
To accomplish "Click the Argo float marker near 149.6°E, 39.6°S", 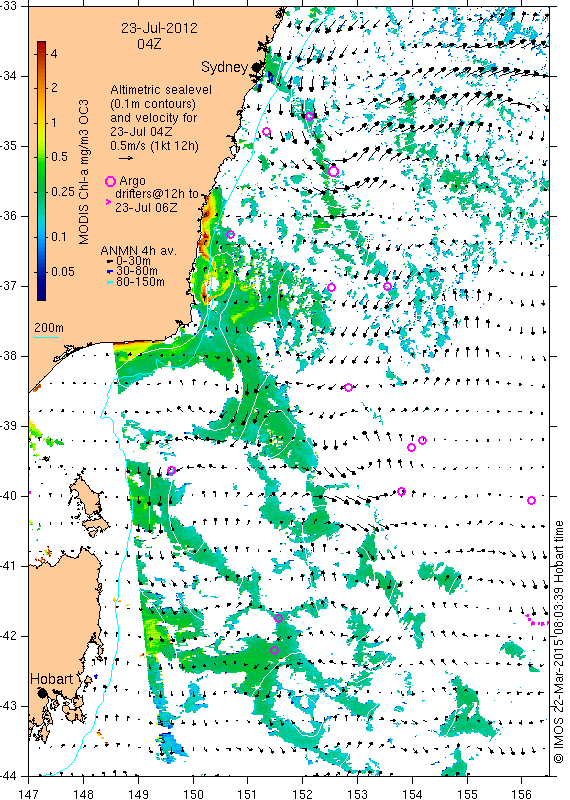I will click(171, 470).
